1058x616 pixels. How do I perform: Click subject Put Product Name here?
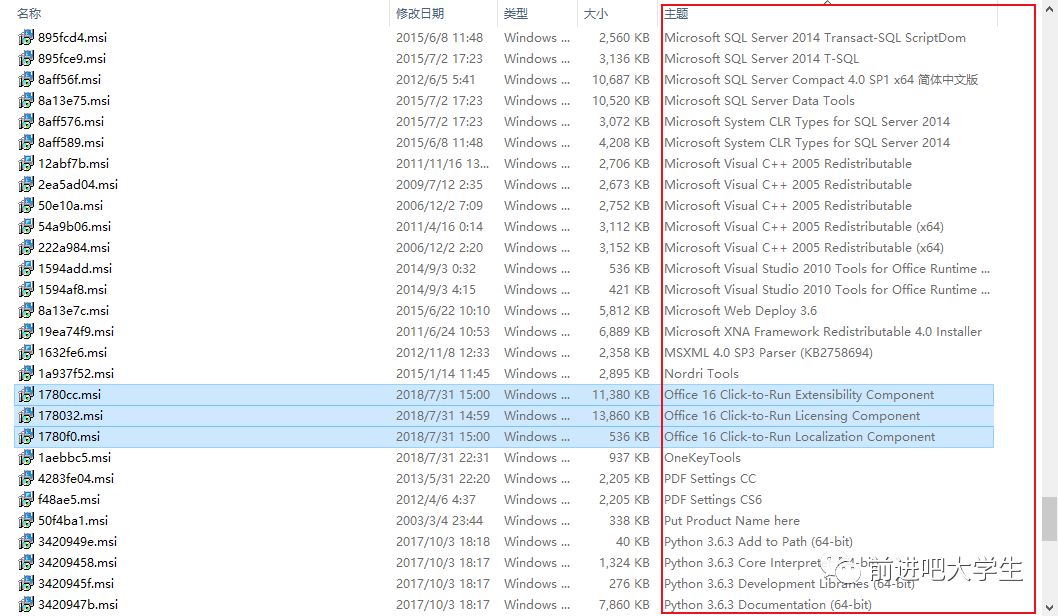[731, 520]
